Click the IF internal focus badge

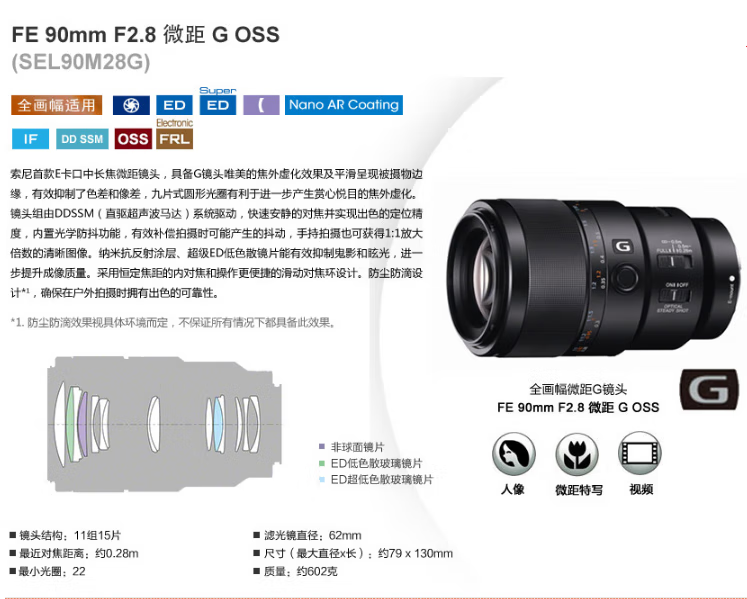tap(30, 139)
